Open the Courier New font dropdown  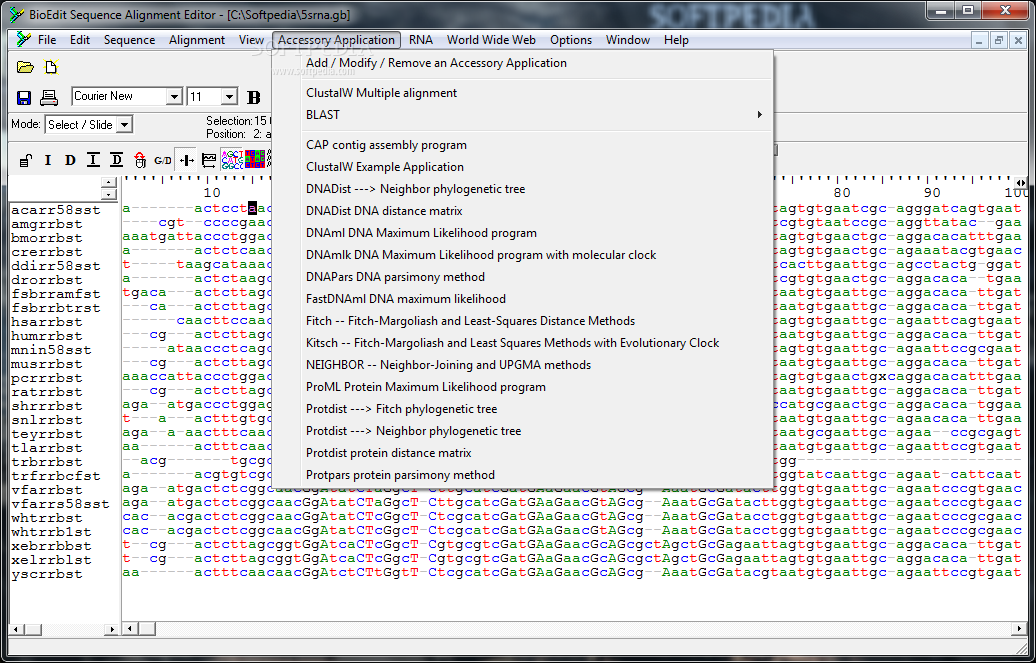(x=174, y=97)
